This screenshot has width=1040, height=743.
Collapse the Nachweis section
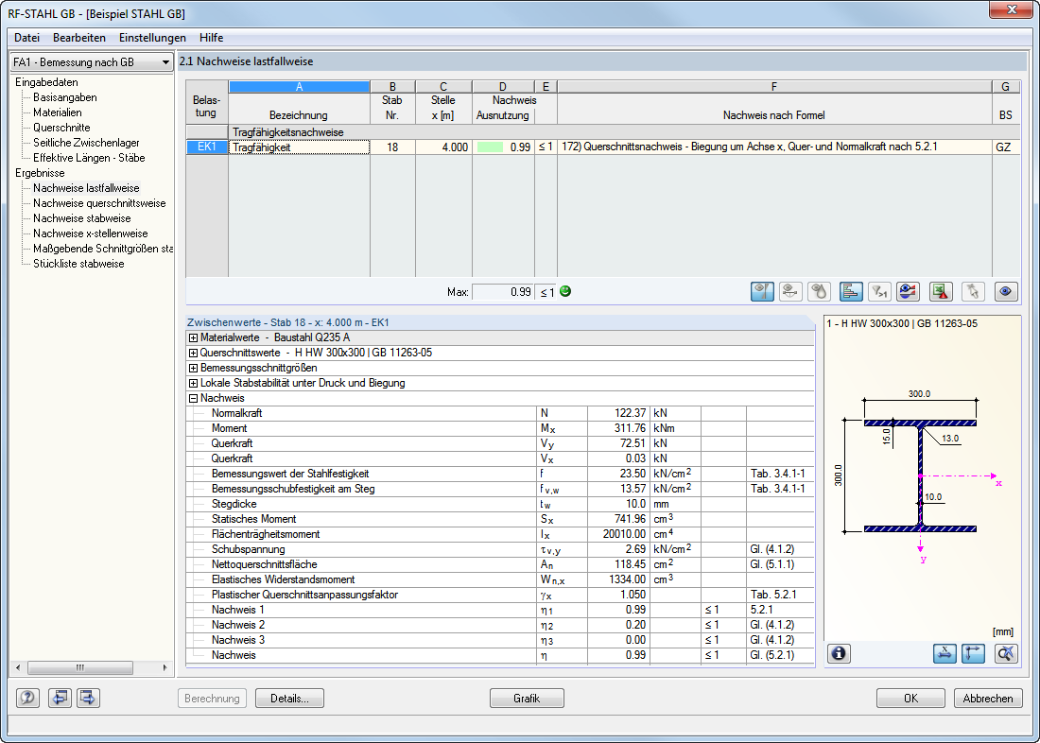tap(193, 398)
